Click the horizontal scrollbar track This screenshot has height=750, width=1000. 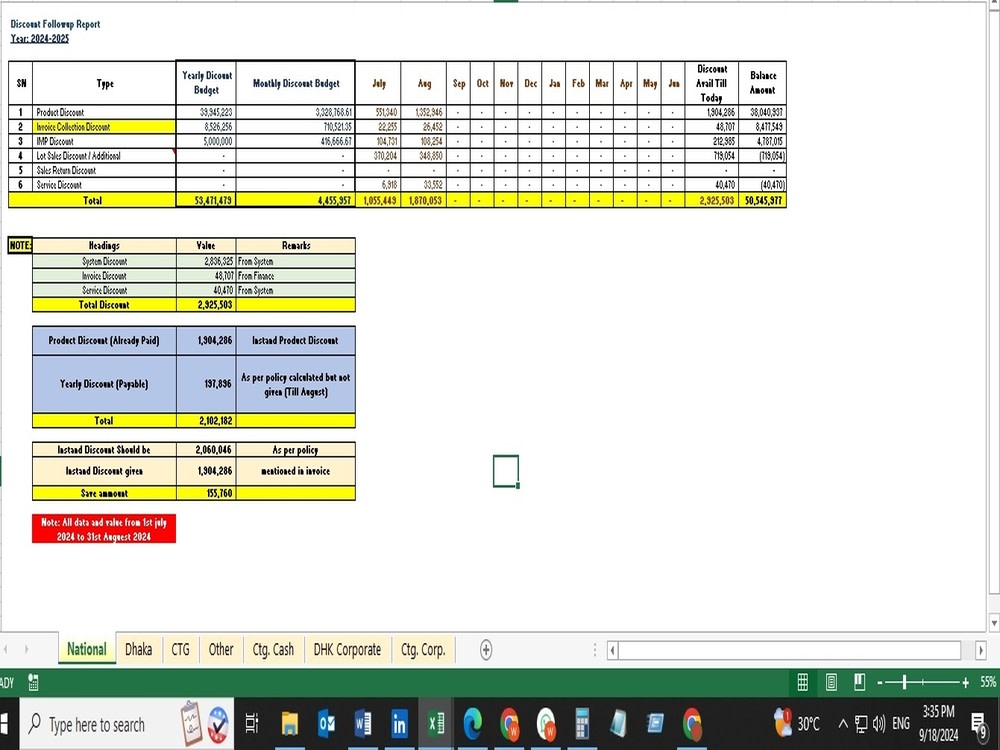click(790, 650)
